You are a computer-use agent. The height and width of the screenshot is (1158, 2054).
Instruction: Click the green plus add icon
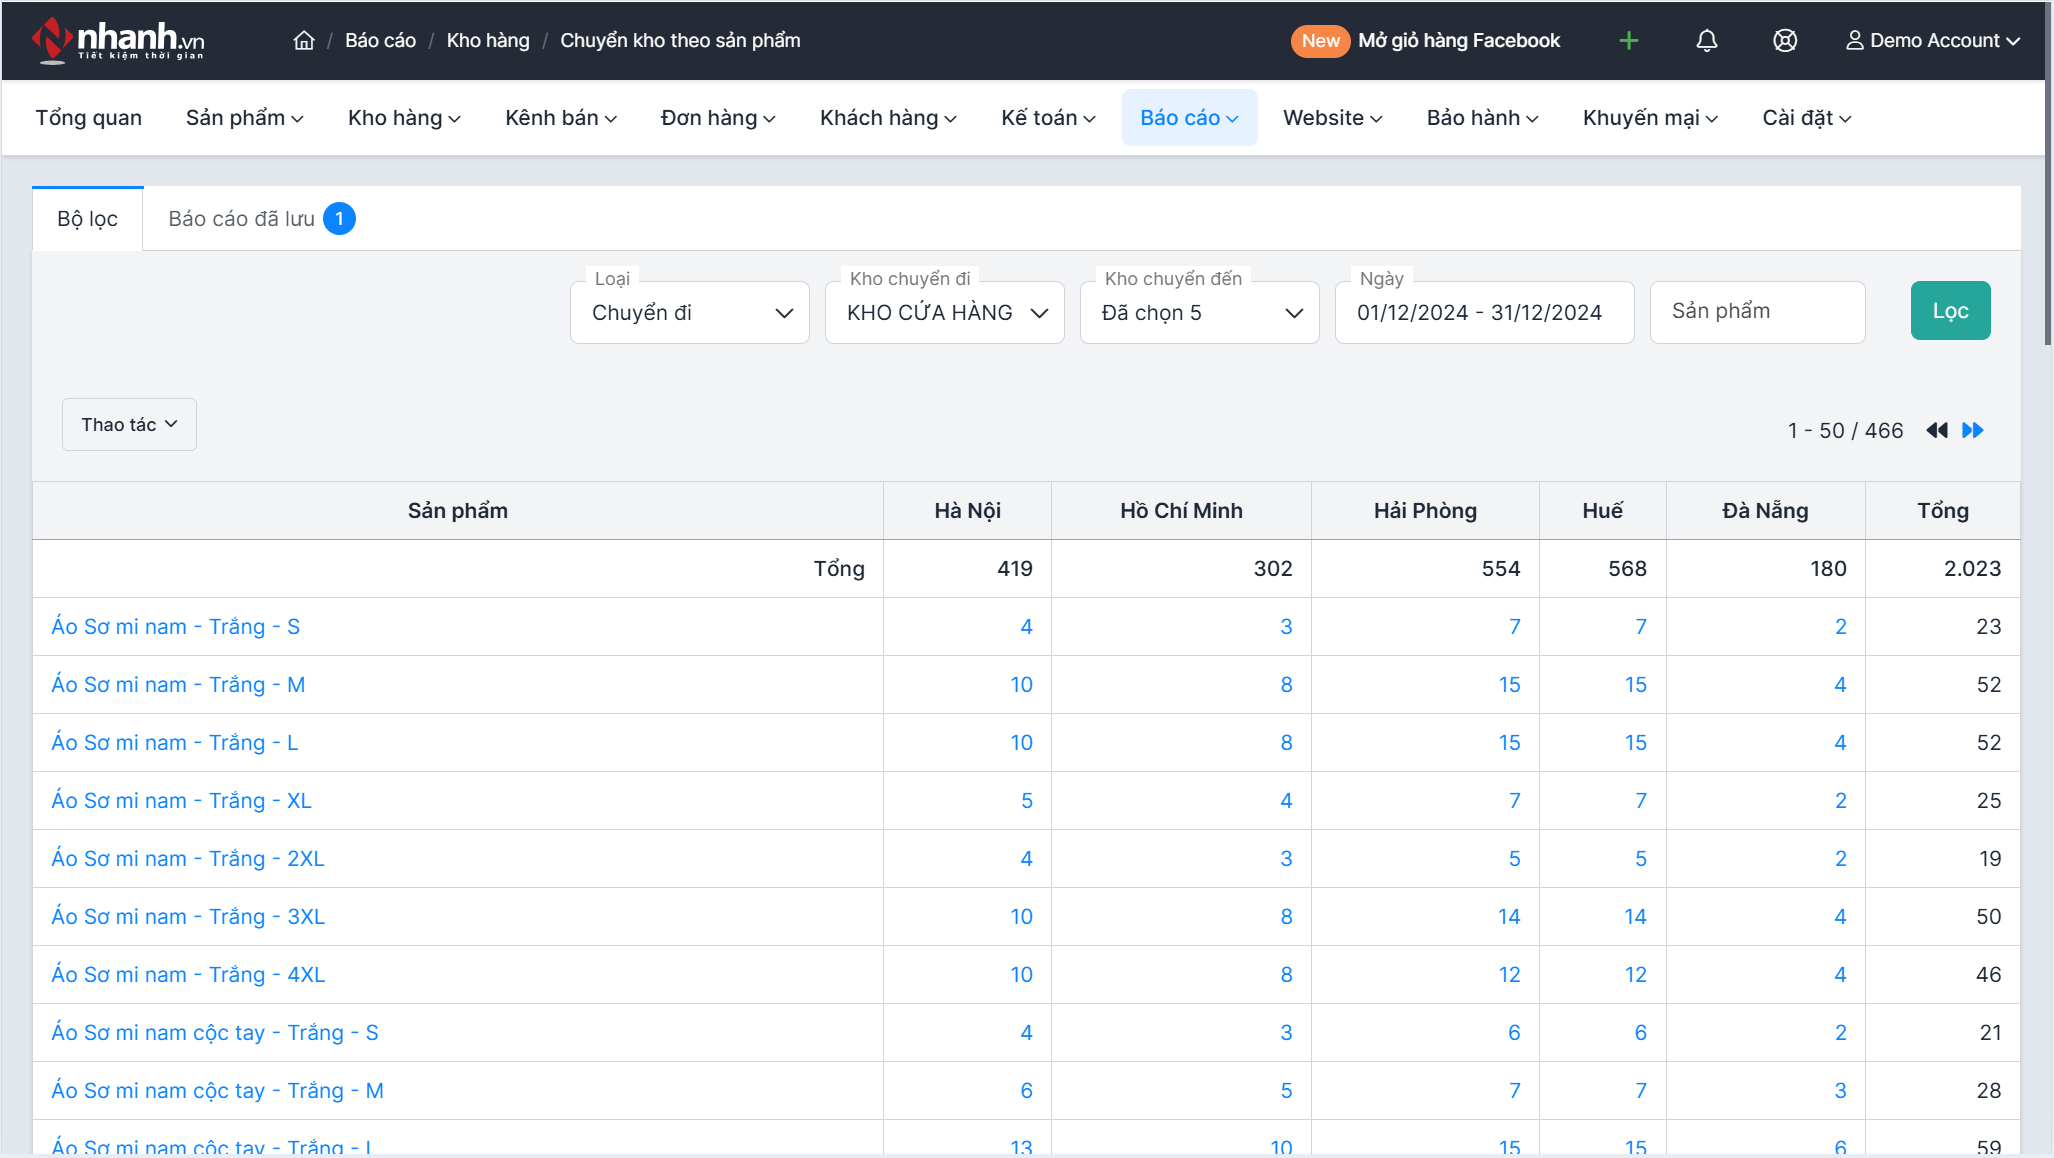(1629, 40)
